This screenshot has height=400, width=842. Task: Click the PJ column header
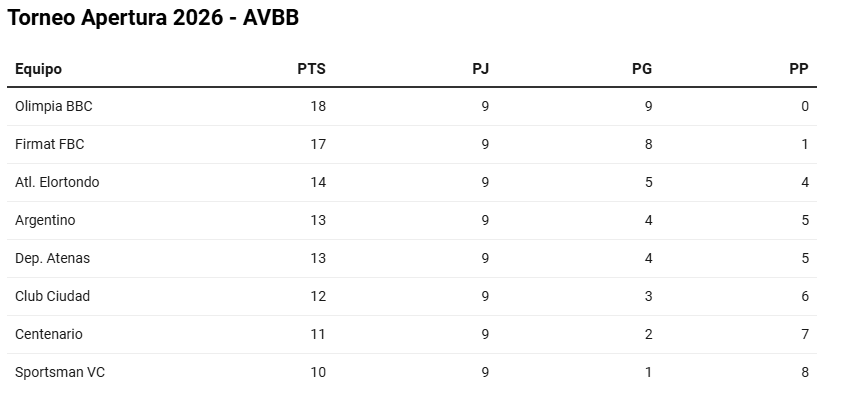[480, 69]
